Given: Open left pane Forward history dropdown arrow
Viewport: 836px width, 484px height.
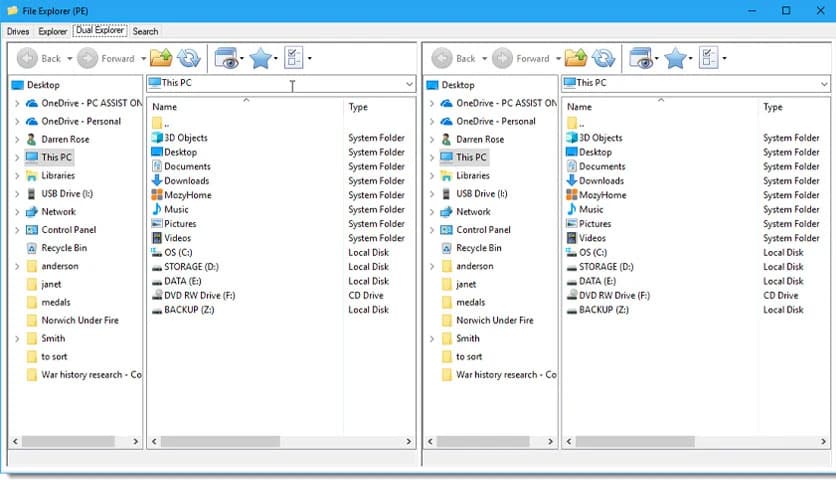Looking at the screenshot, I should click(143, 59).
